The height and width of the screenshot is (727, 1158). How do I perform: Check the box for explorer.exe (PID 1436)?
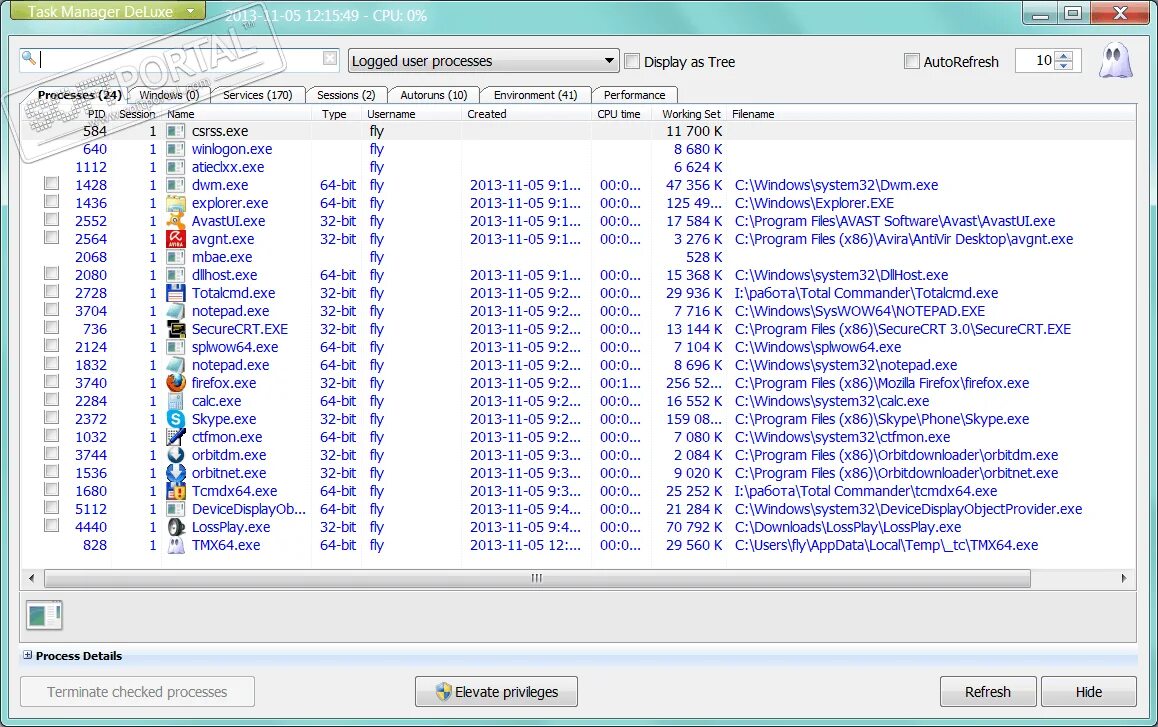[52, 201]
